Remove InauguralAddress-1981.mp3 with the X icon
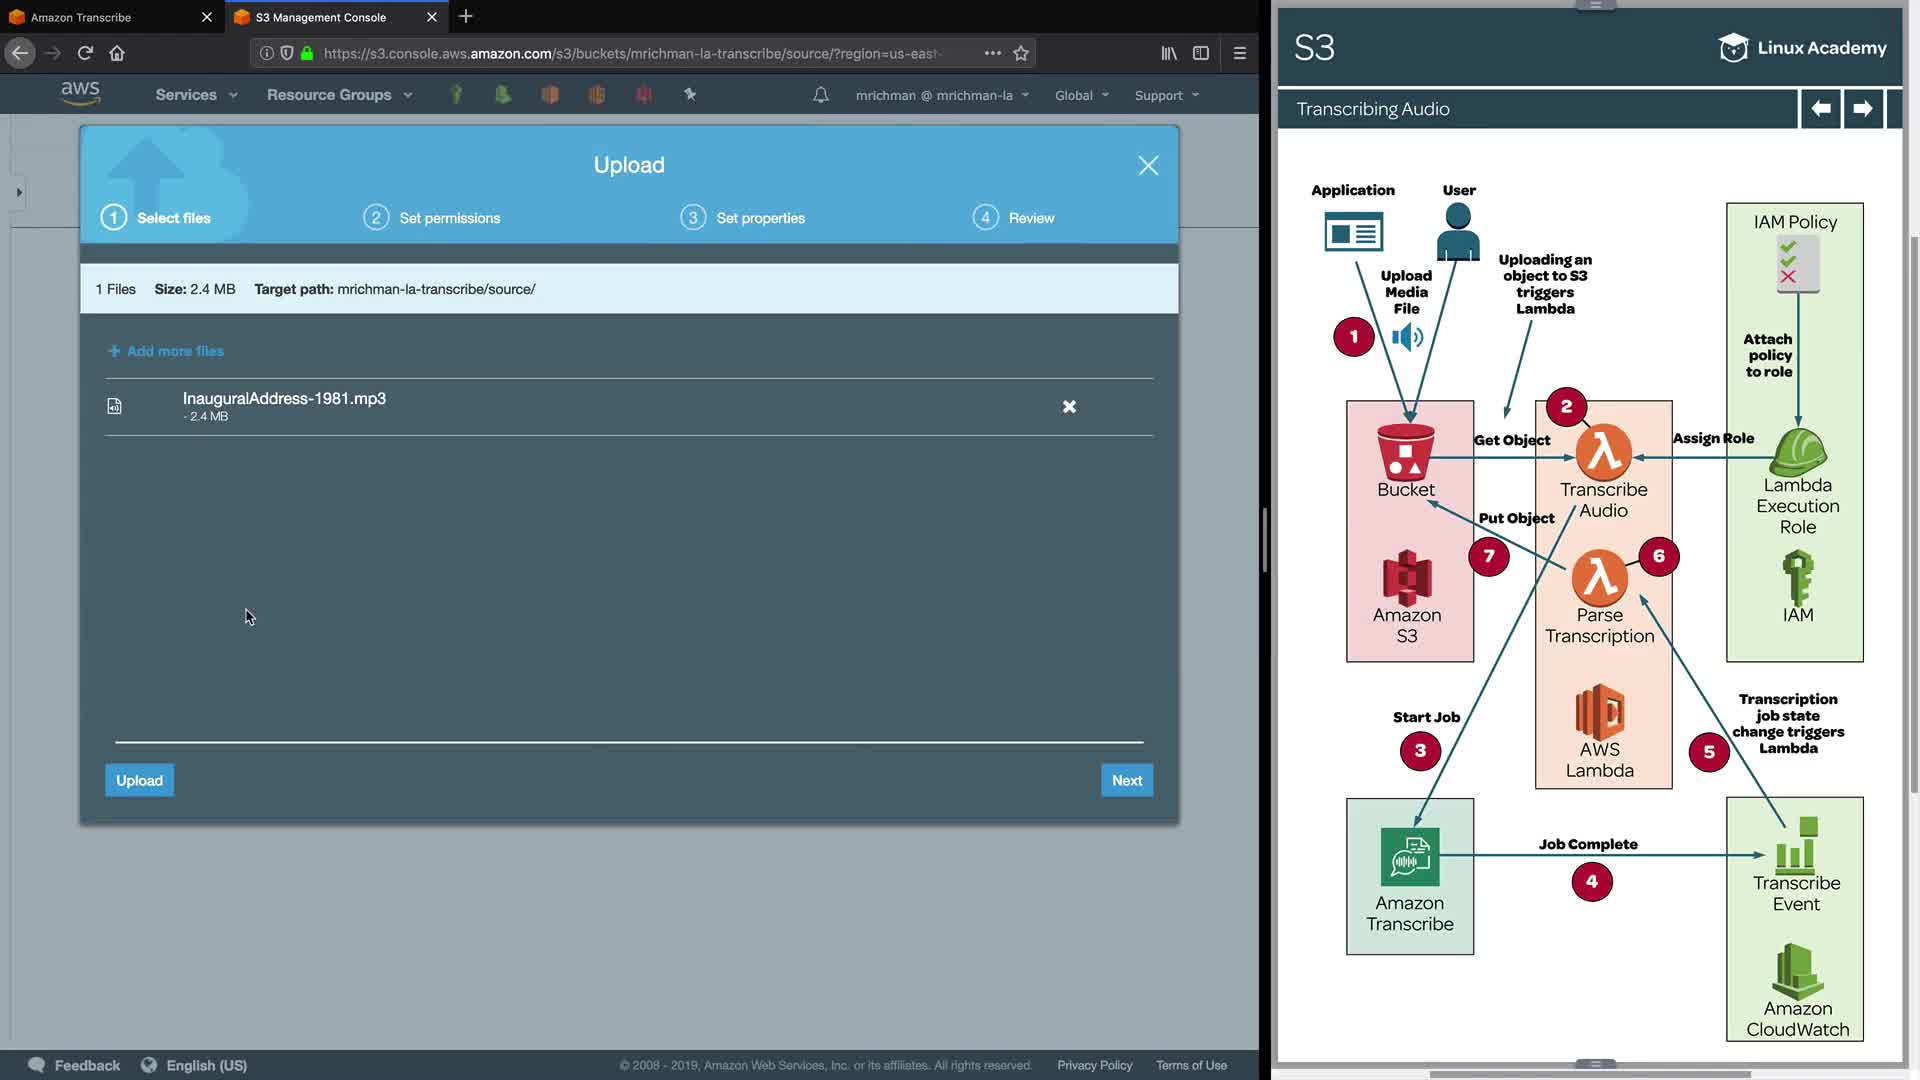 [x=1069, y=407]
